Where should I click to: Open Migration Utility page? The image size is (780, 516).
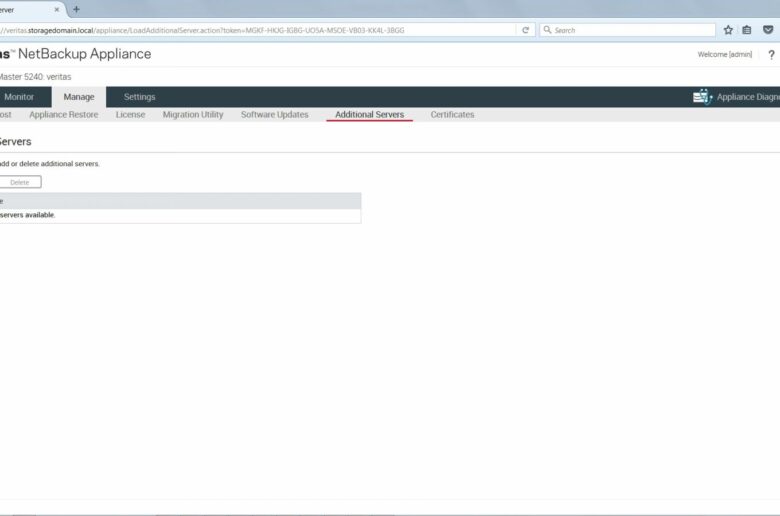click(x=193, y=114)
